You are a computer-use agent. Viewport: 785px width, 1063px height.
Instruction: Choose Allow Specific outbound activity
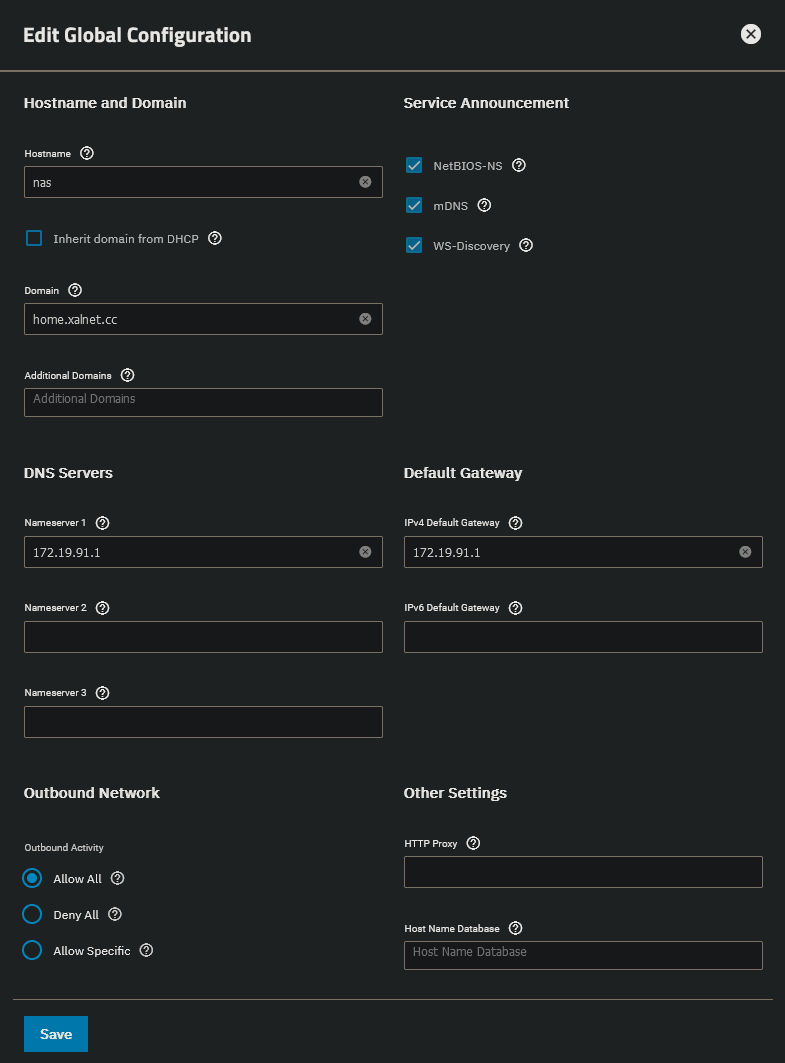[x=32, y=951]
